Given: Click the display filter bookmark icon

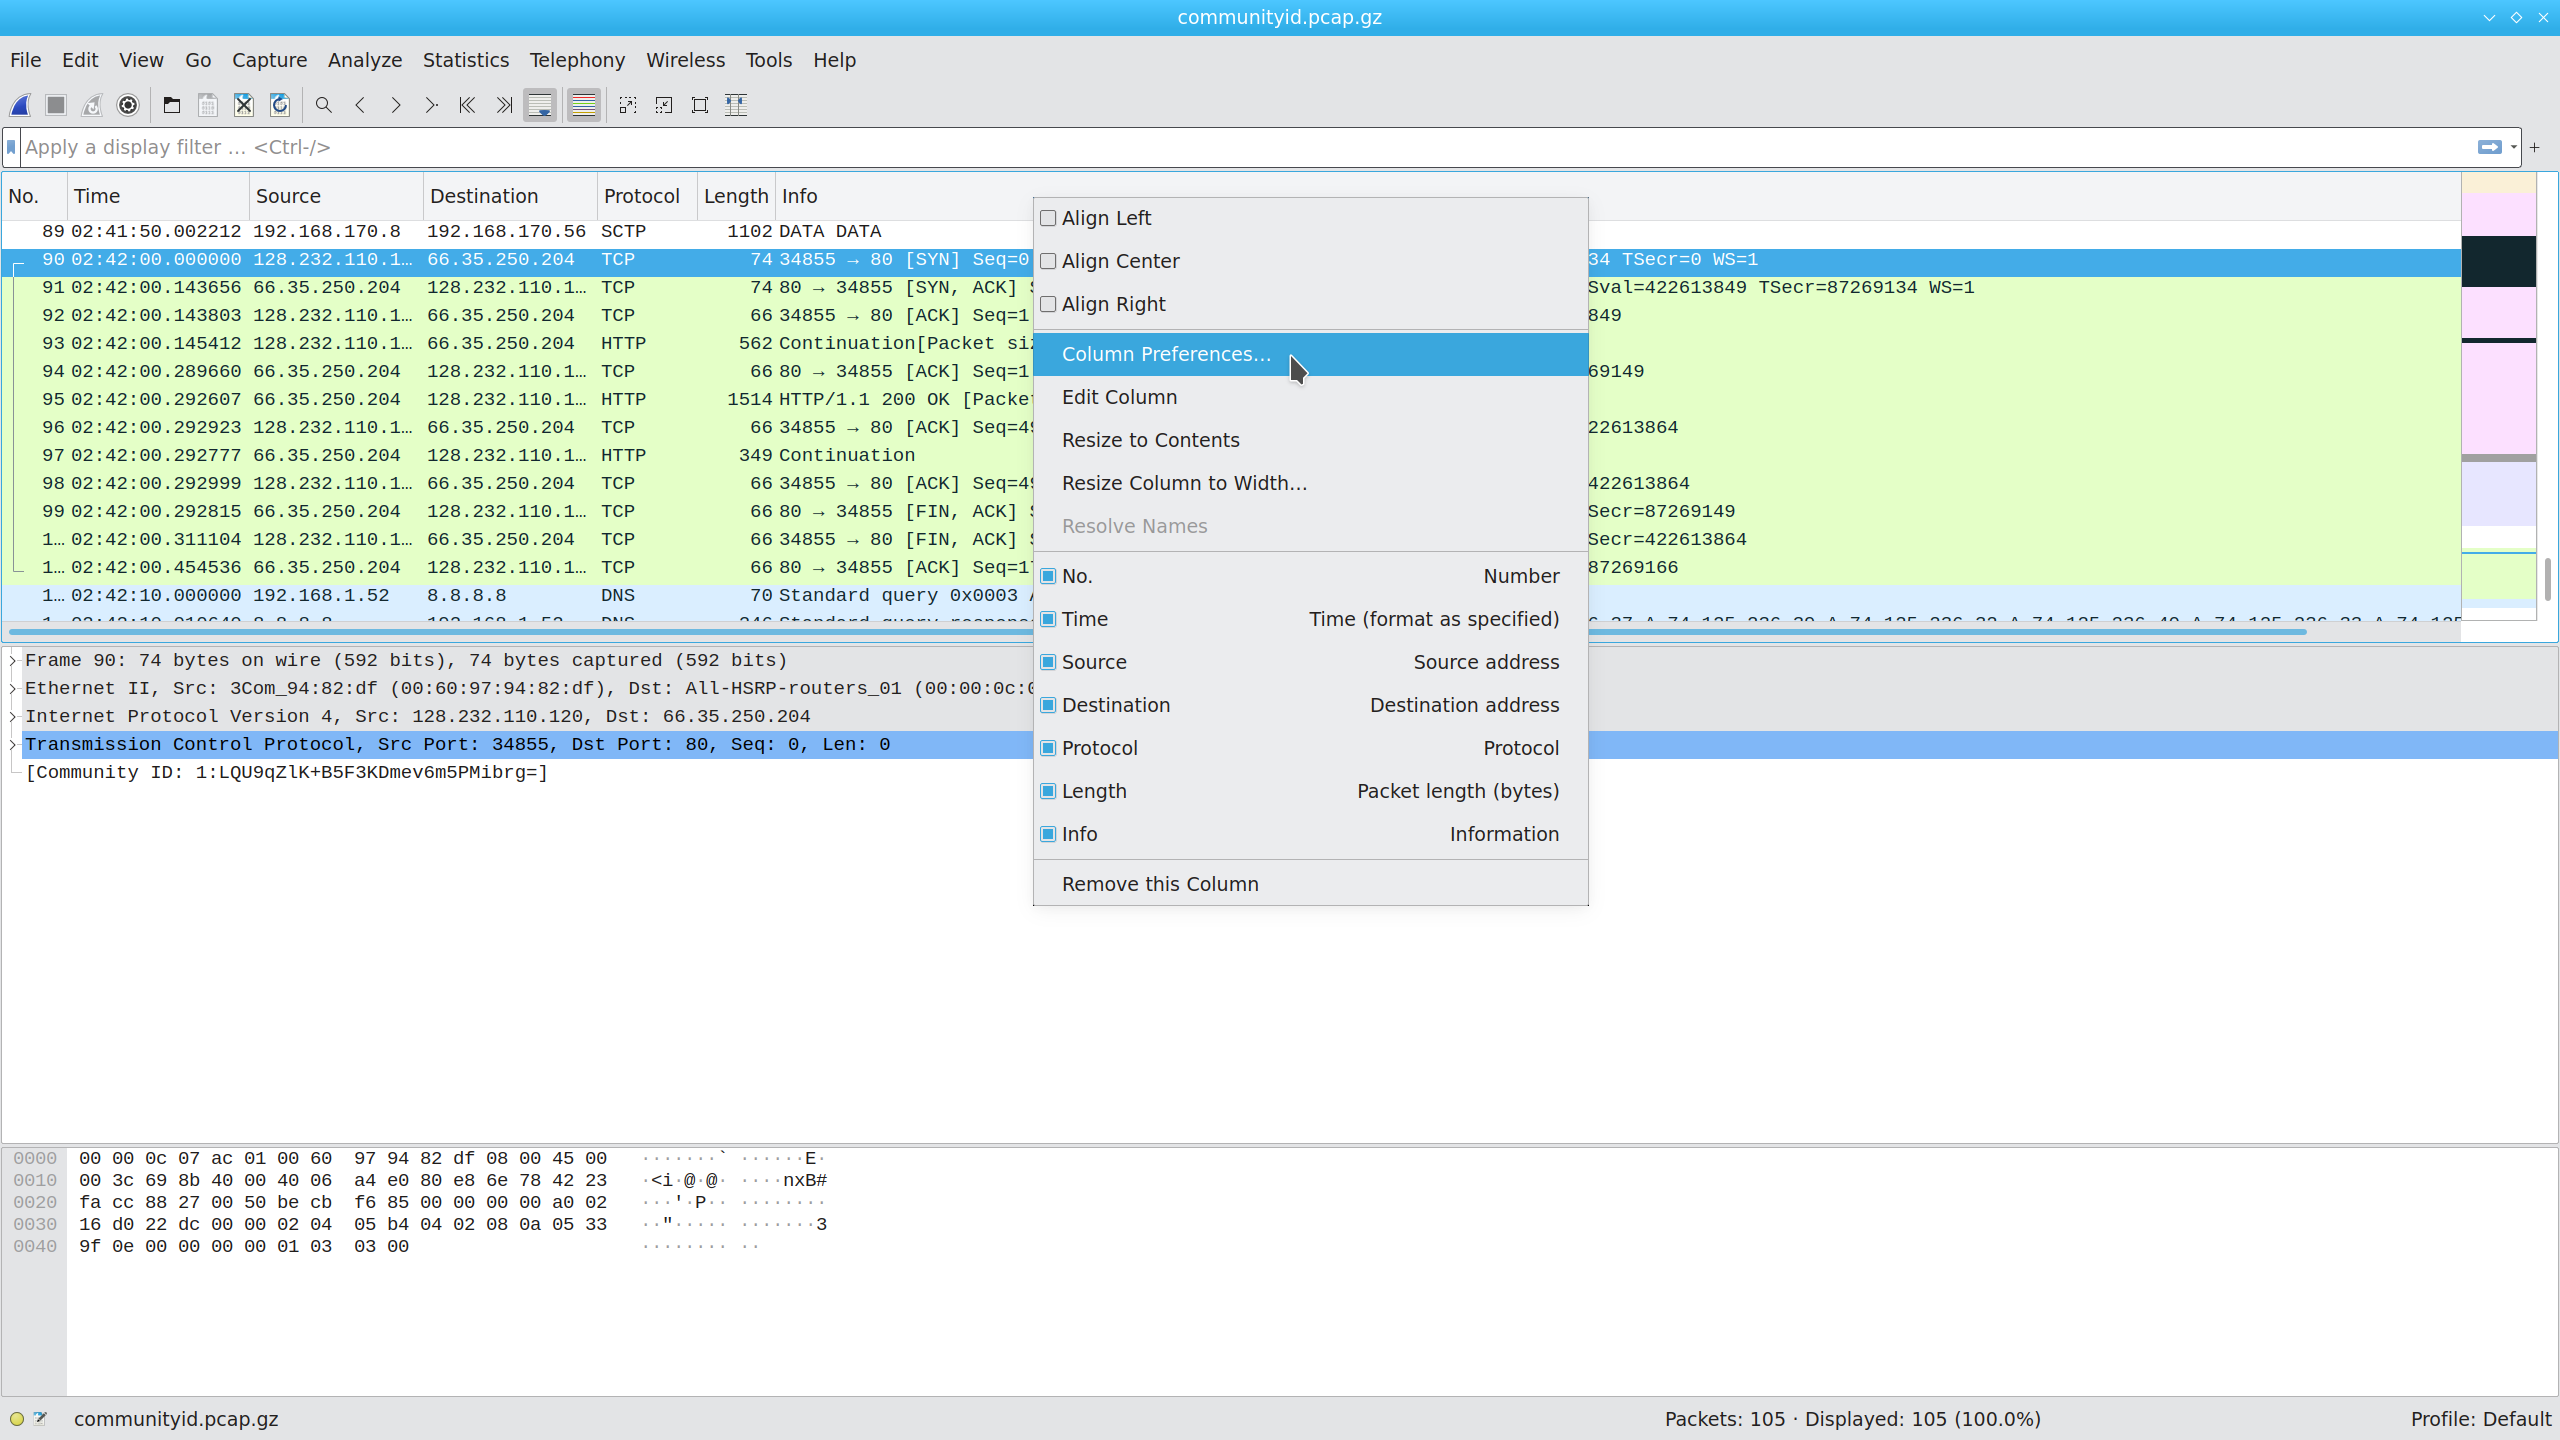Looking at the screenshot, I should [12, 147].
